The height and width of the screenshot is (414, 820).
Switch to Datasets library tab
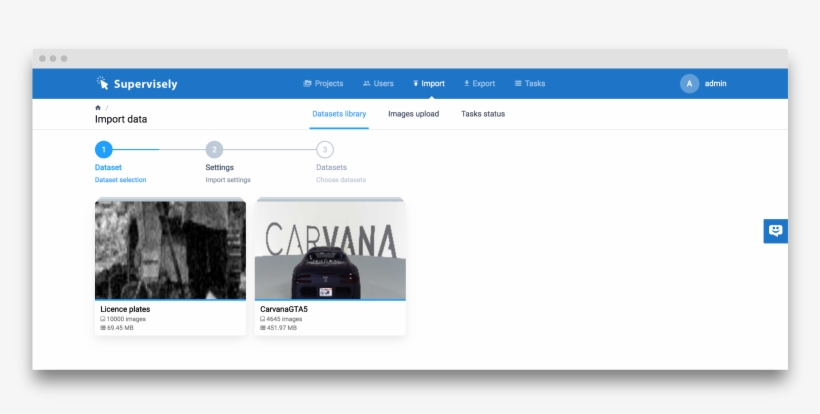click(339, 114)
